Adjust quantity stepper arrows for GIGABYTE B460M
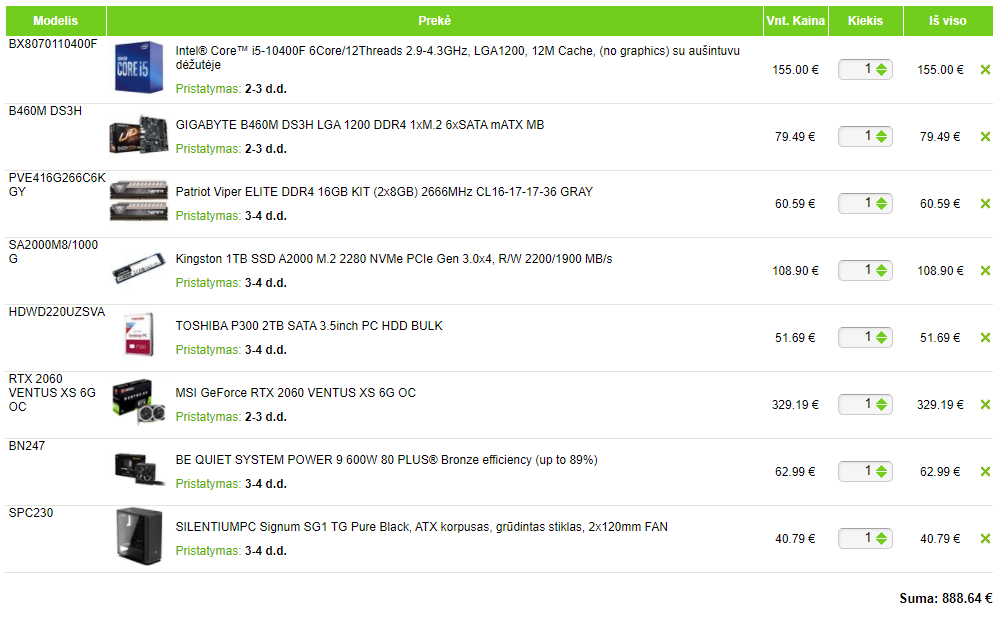 coord(882,136)
